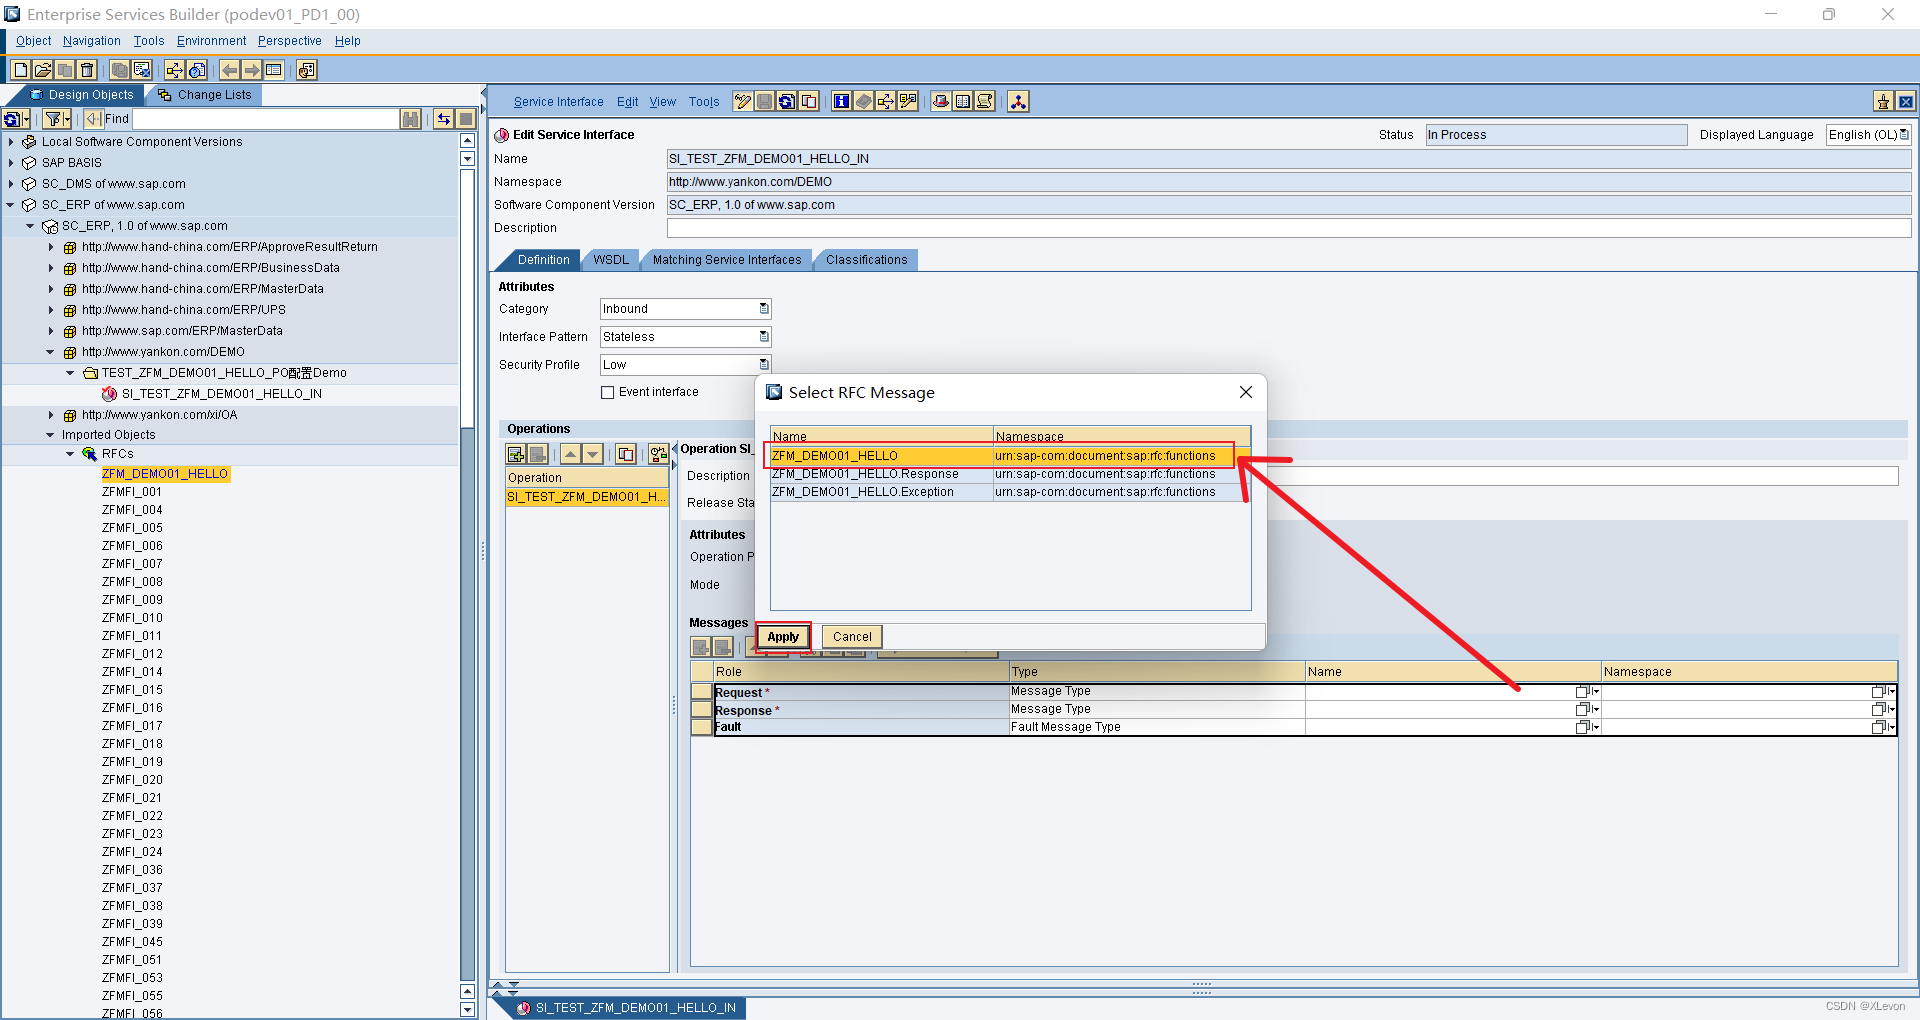Click the check balance icon in Operations toolbar
1920x1020 pixels.
click(658, 454)
